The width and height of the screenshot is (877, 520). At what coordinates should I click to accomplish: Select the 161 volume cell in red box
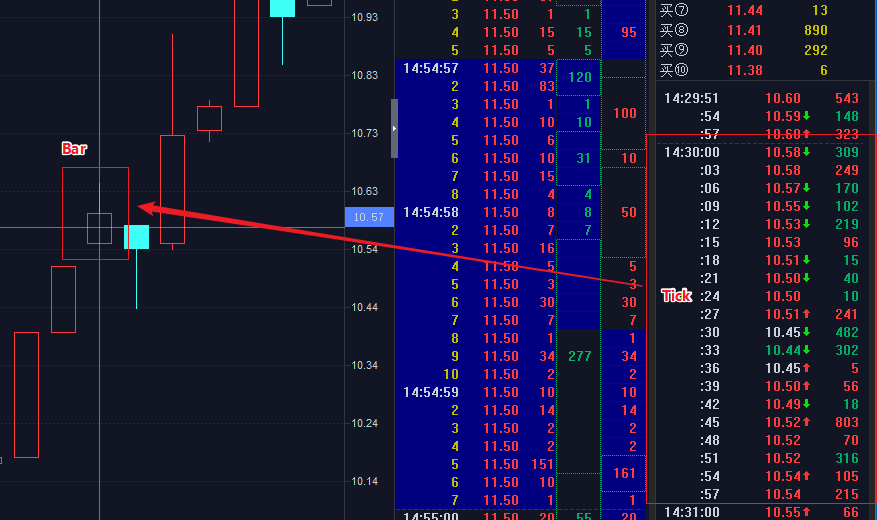625,473
